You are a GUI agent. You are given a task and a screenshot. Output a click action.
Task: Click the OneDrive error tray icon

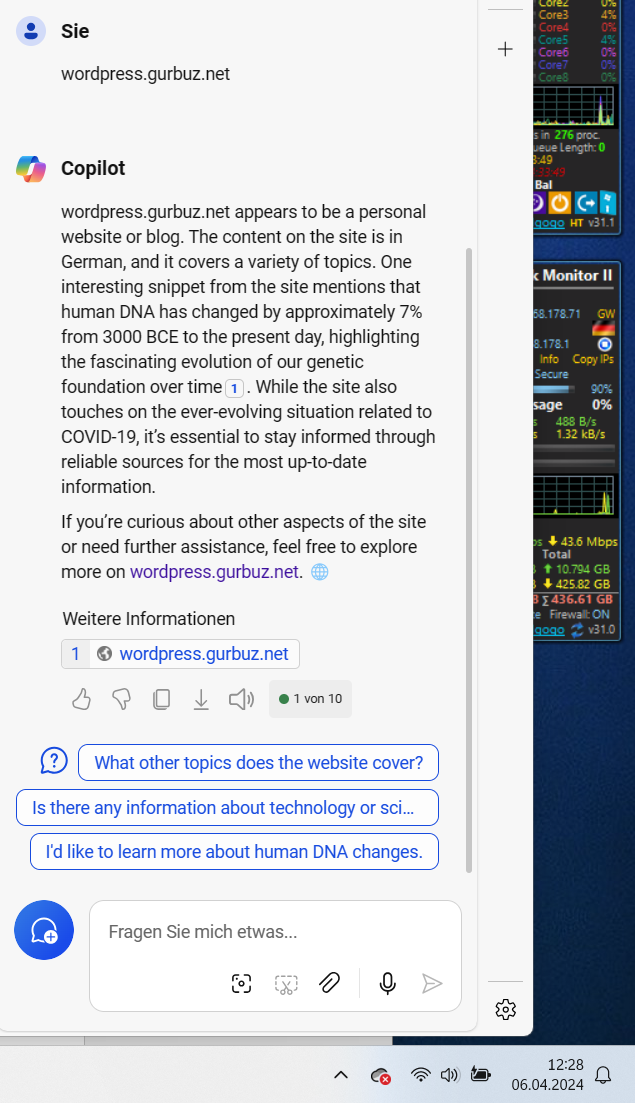click(x=380, y=1076)
